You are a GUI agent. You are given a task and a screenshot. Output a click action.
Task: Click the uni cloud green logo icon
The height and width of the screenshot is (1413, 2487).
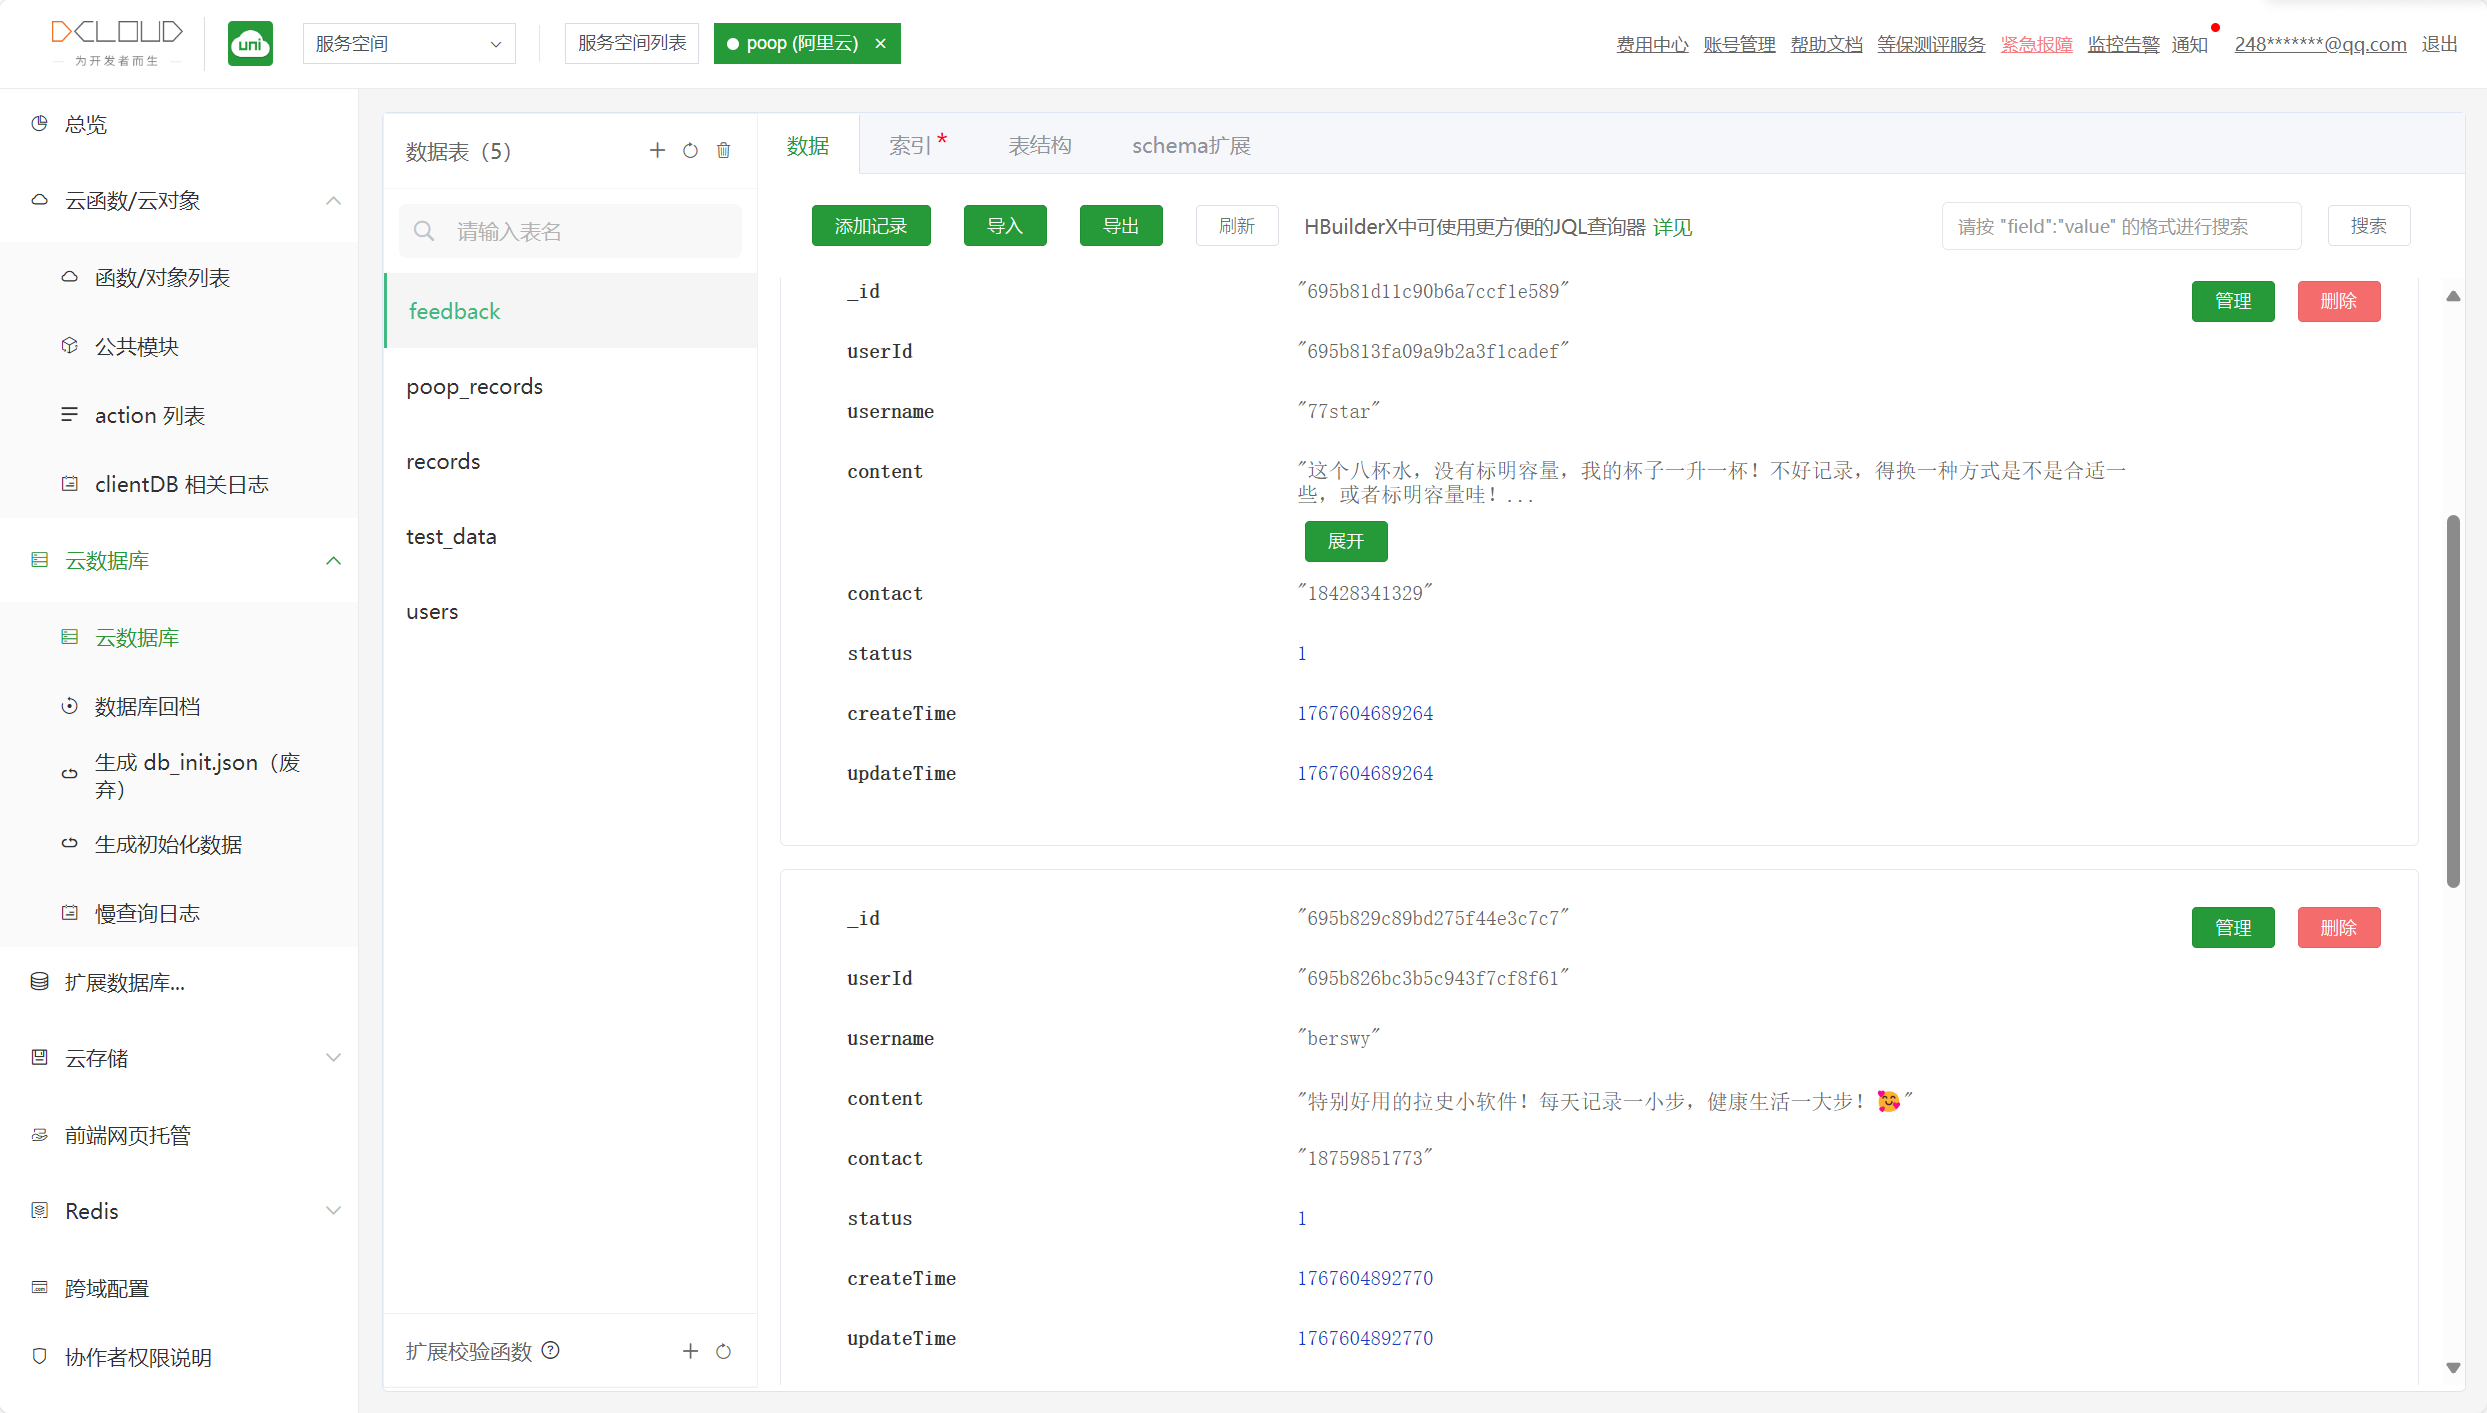tap(250, 44)
